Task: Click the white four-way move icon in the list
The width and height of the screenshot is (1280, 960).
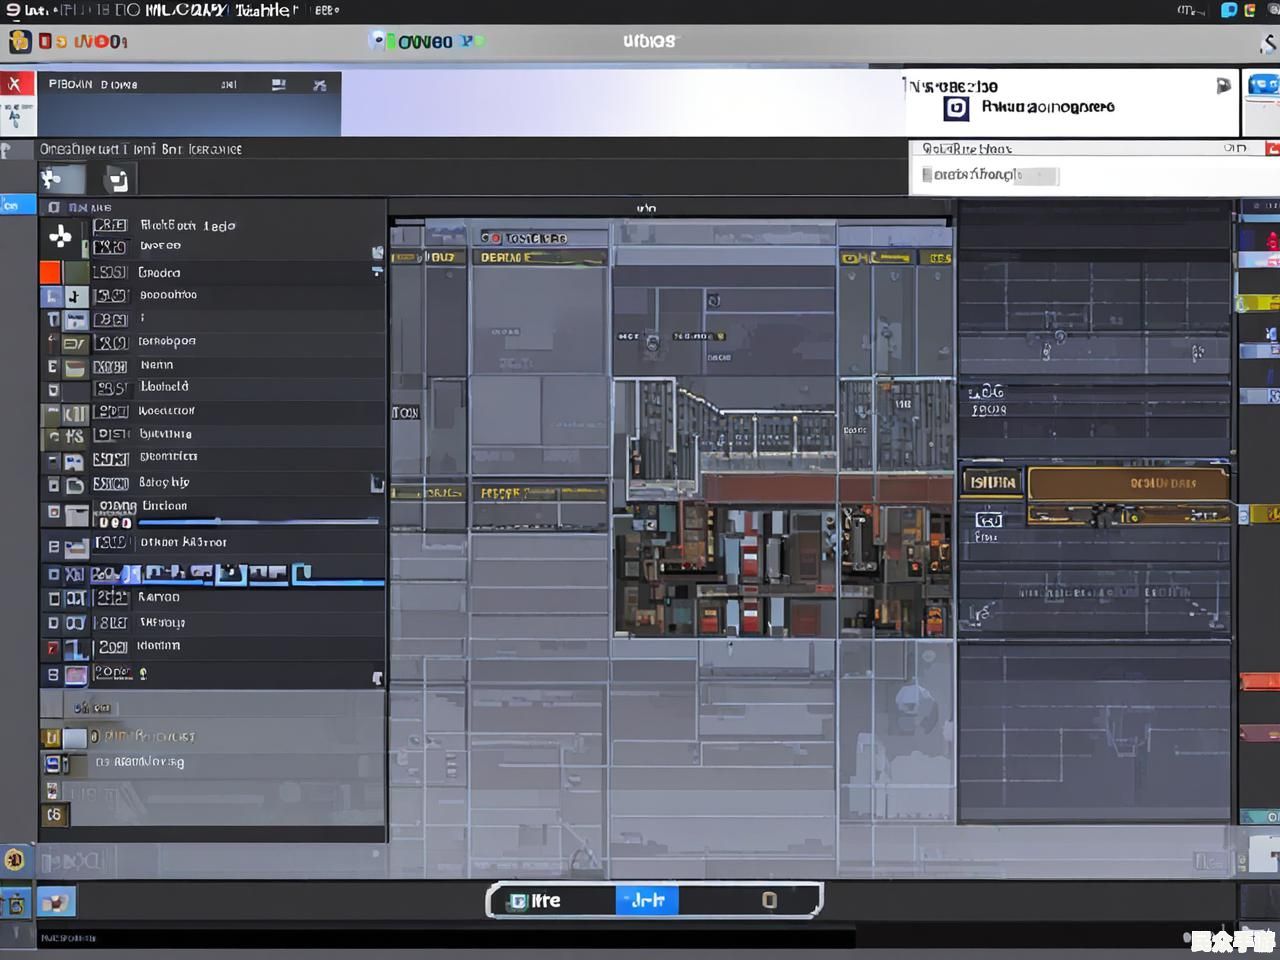Action: 60,236
